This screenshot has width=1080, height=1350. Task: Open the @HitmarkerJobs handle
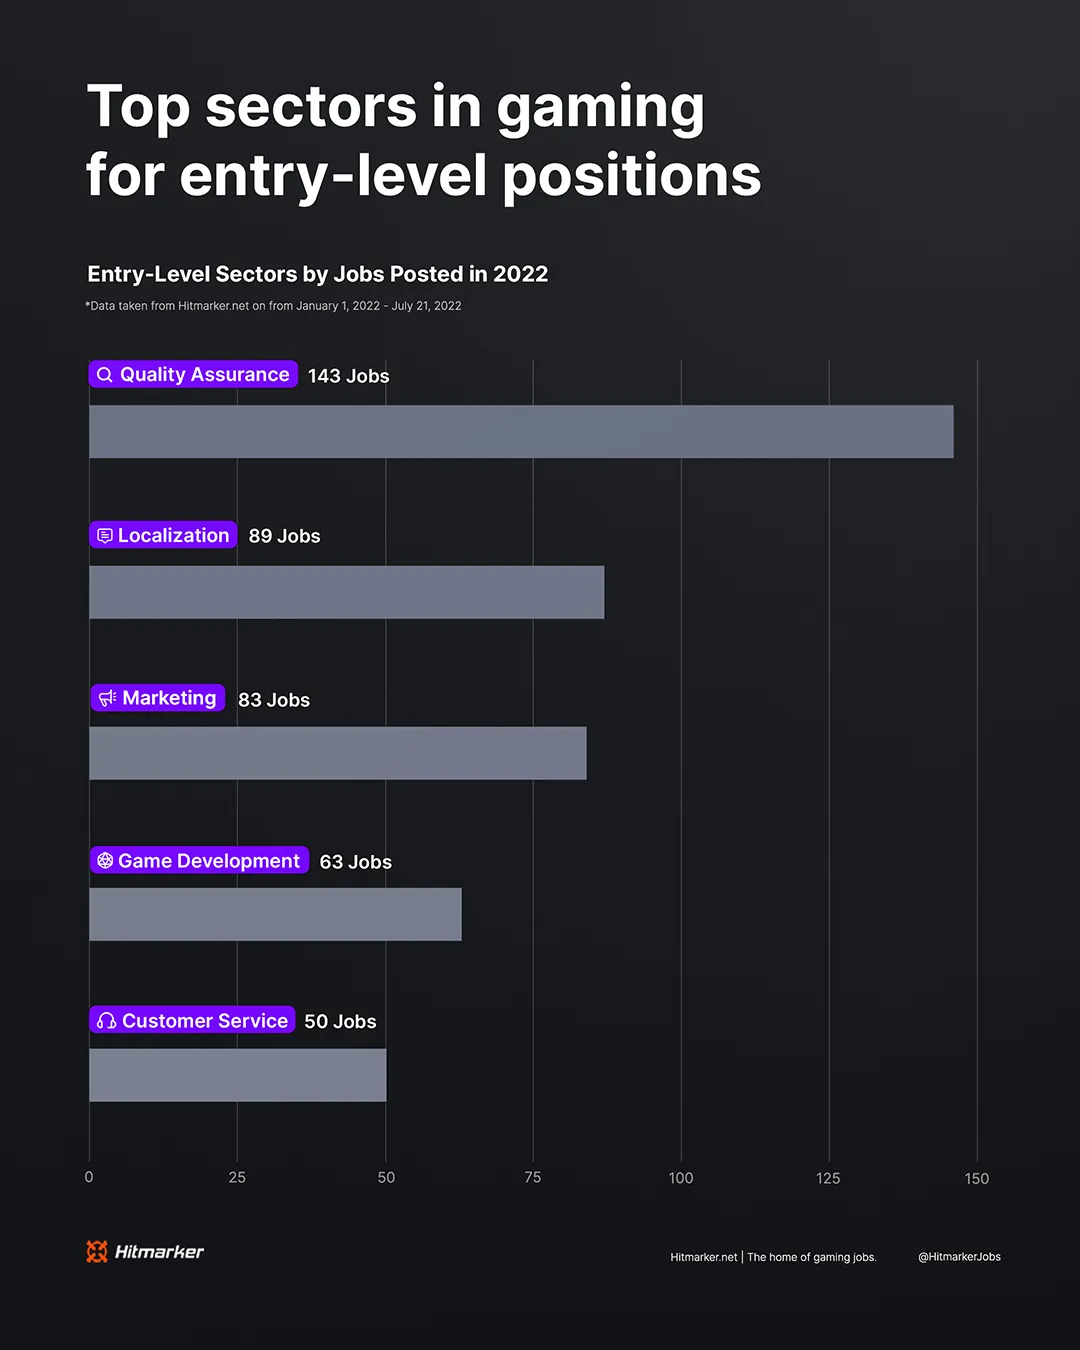point(959,1257)
